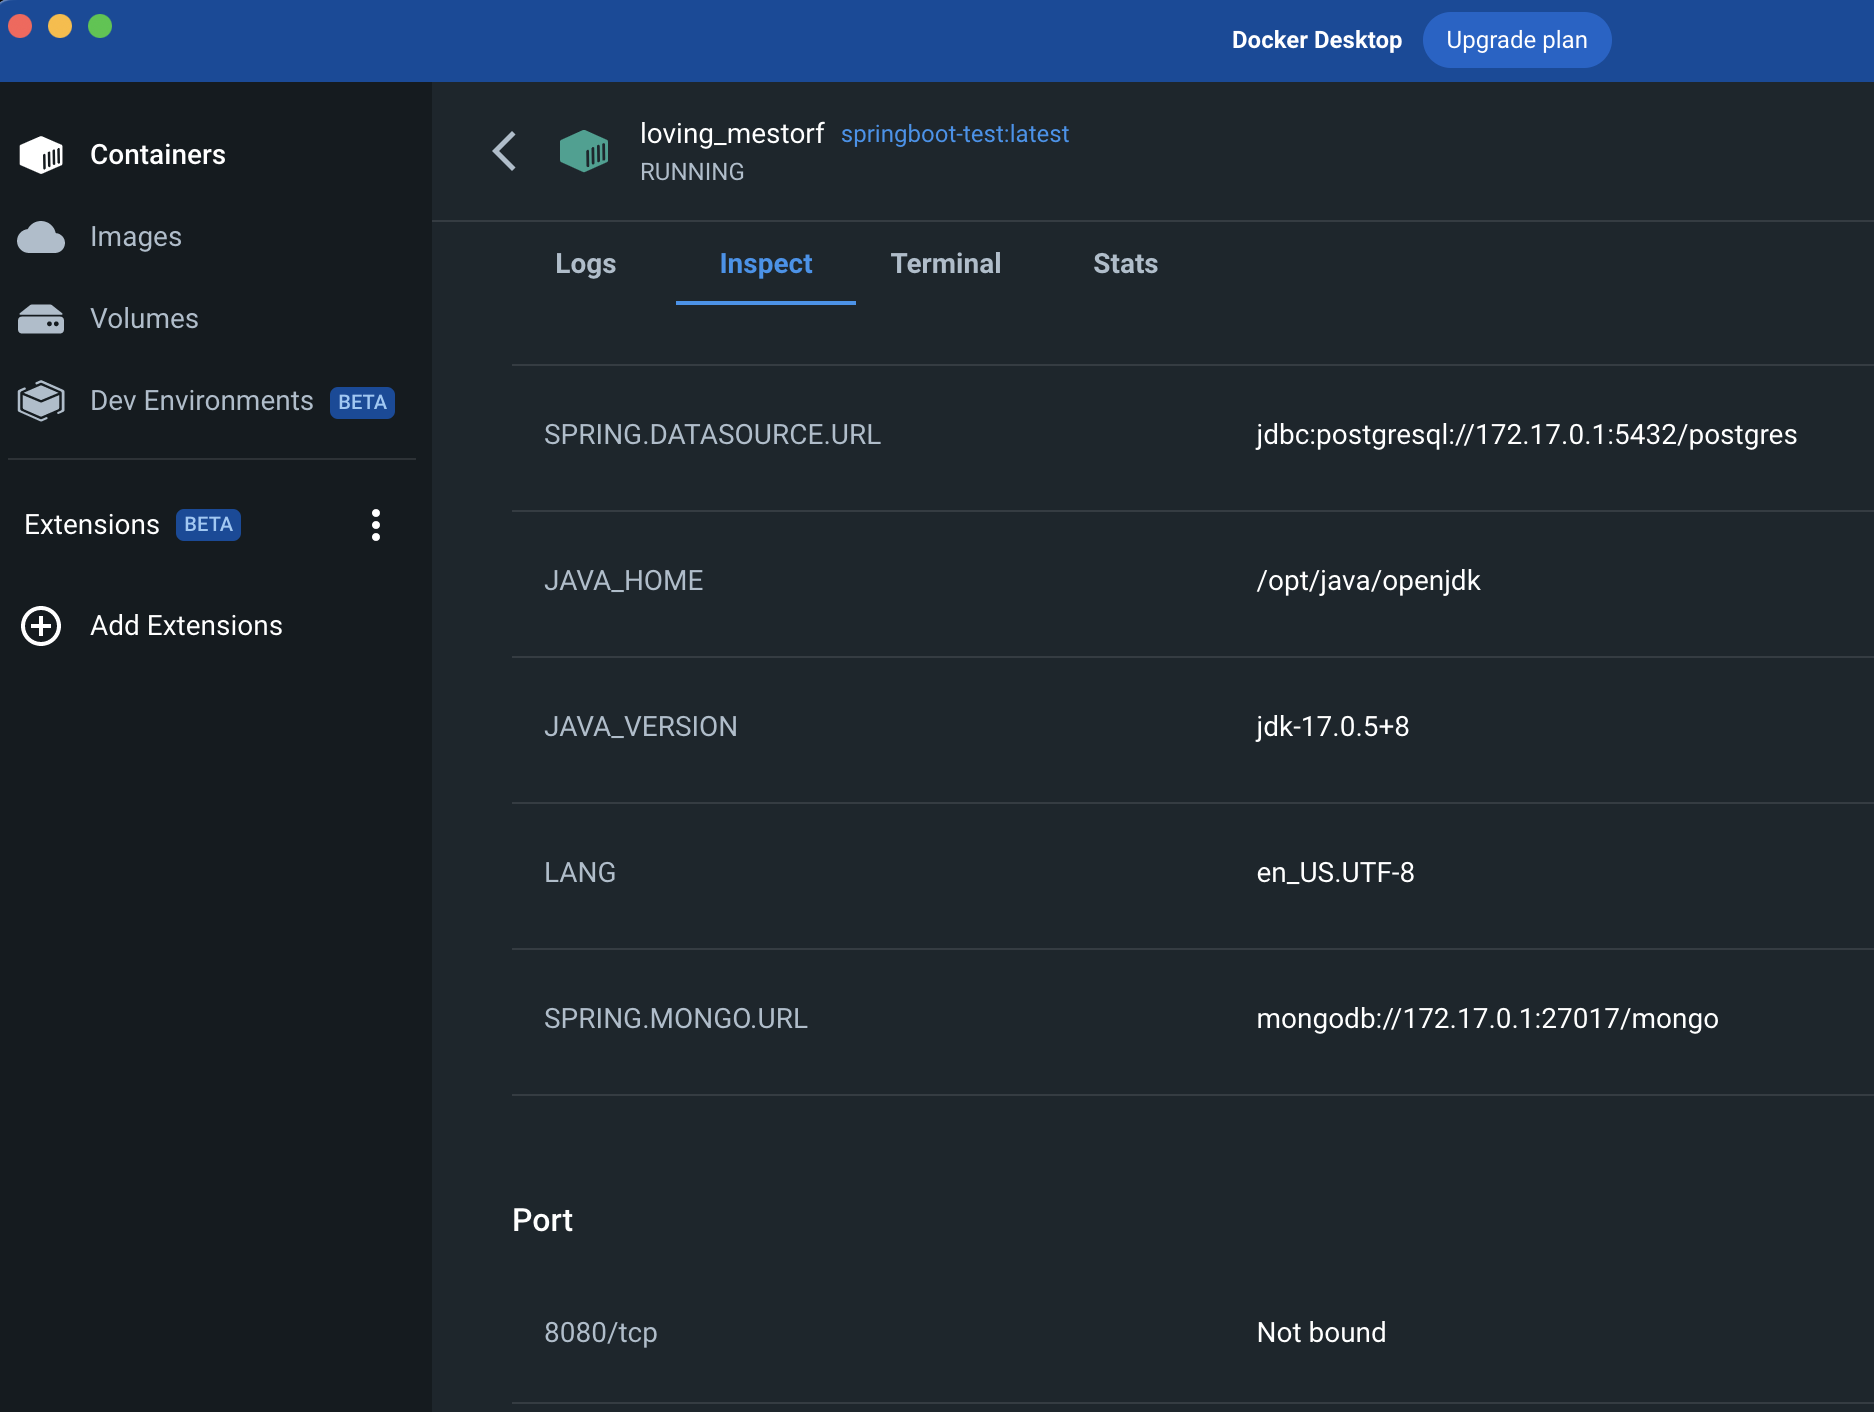The image size is (1874, 1412).
Task: Open the springboot-test:latest image link
Action: click(955, 134)
